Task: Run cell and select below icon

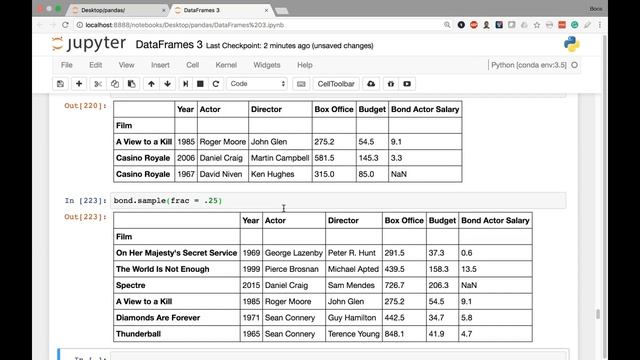Action: [185, 84]
